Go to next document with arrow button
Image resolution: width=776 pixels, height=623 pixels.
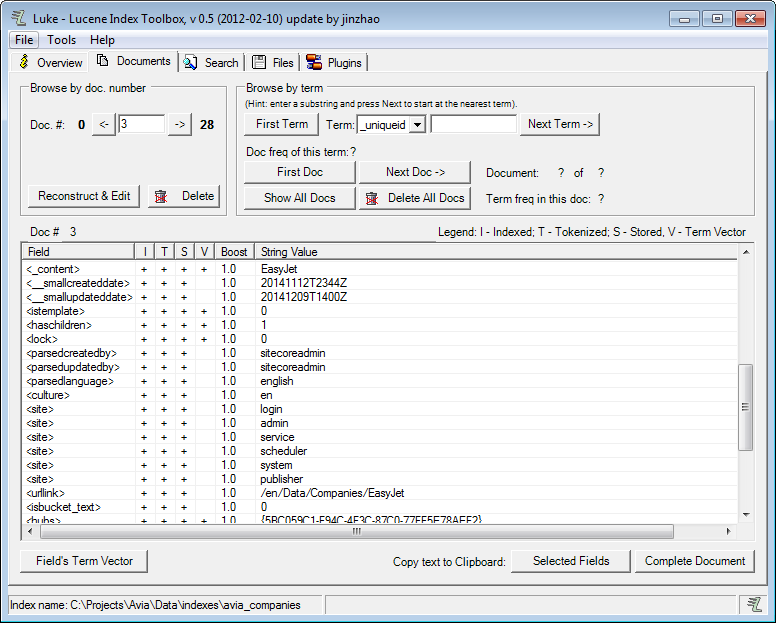179,125
